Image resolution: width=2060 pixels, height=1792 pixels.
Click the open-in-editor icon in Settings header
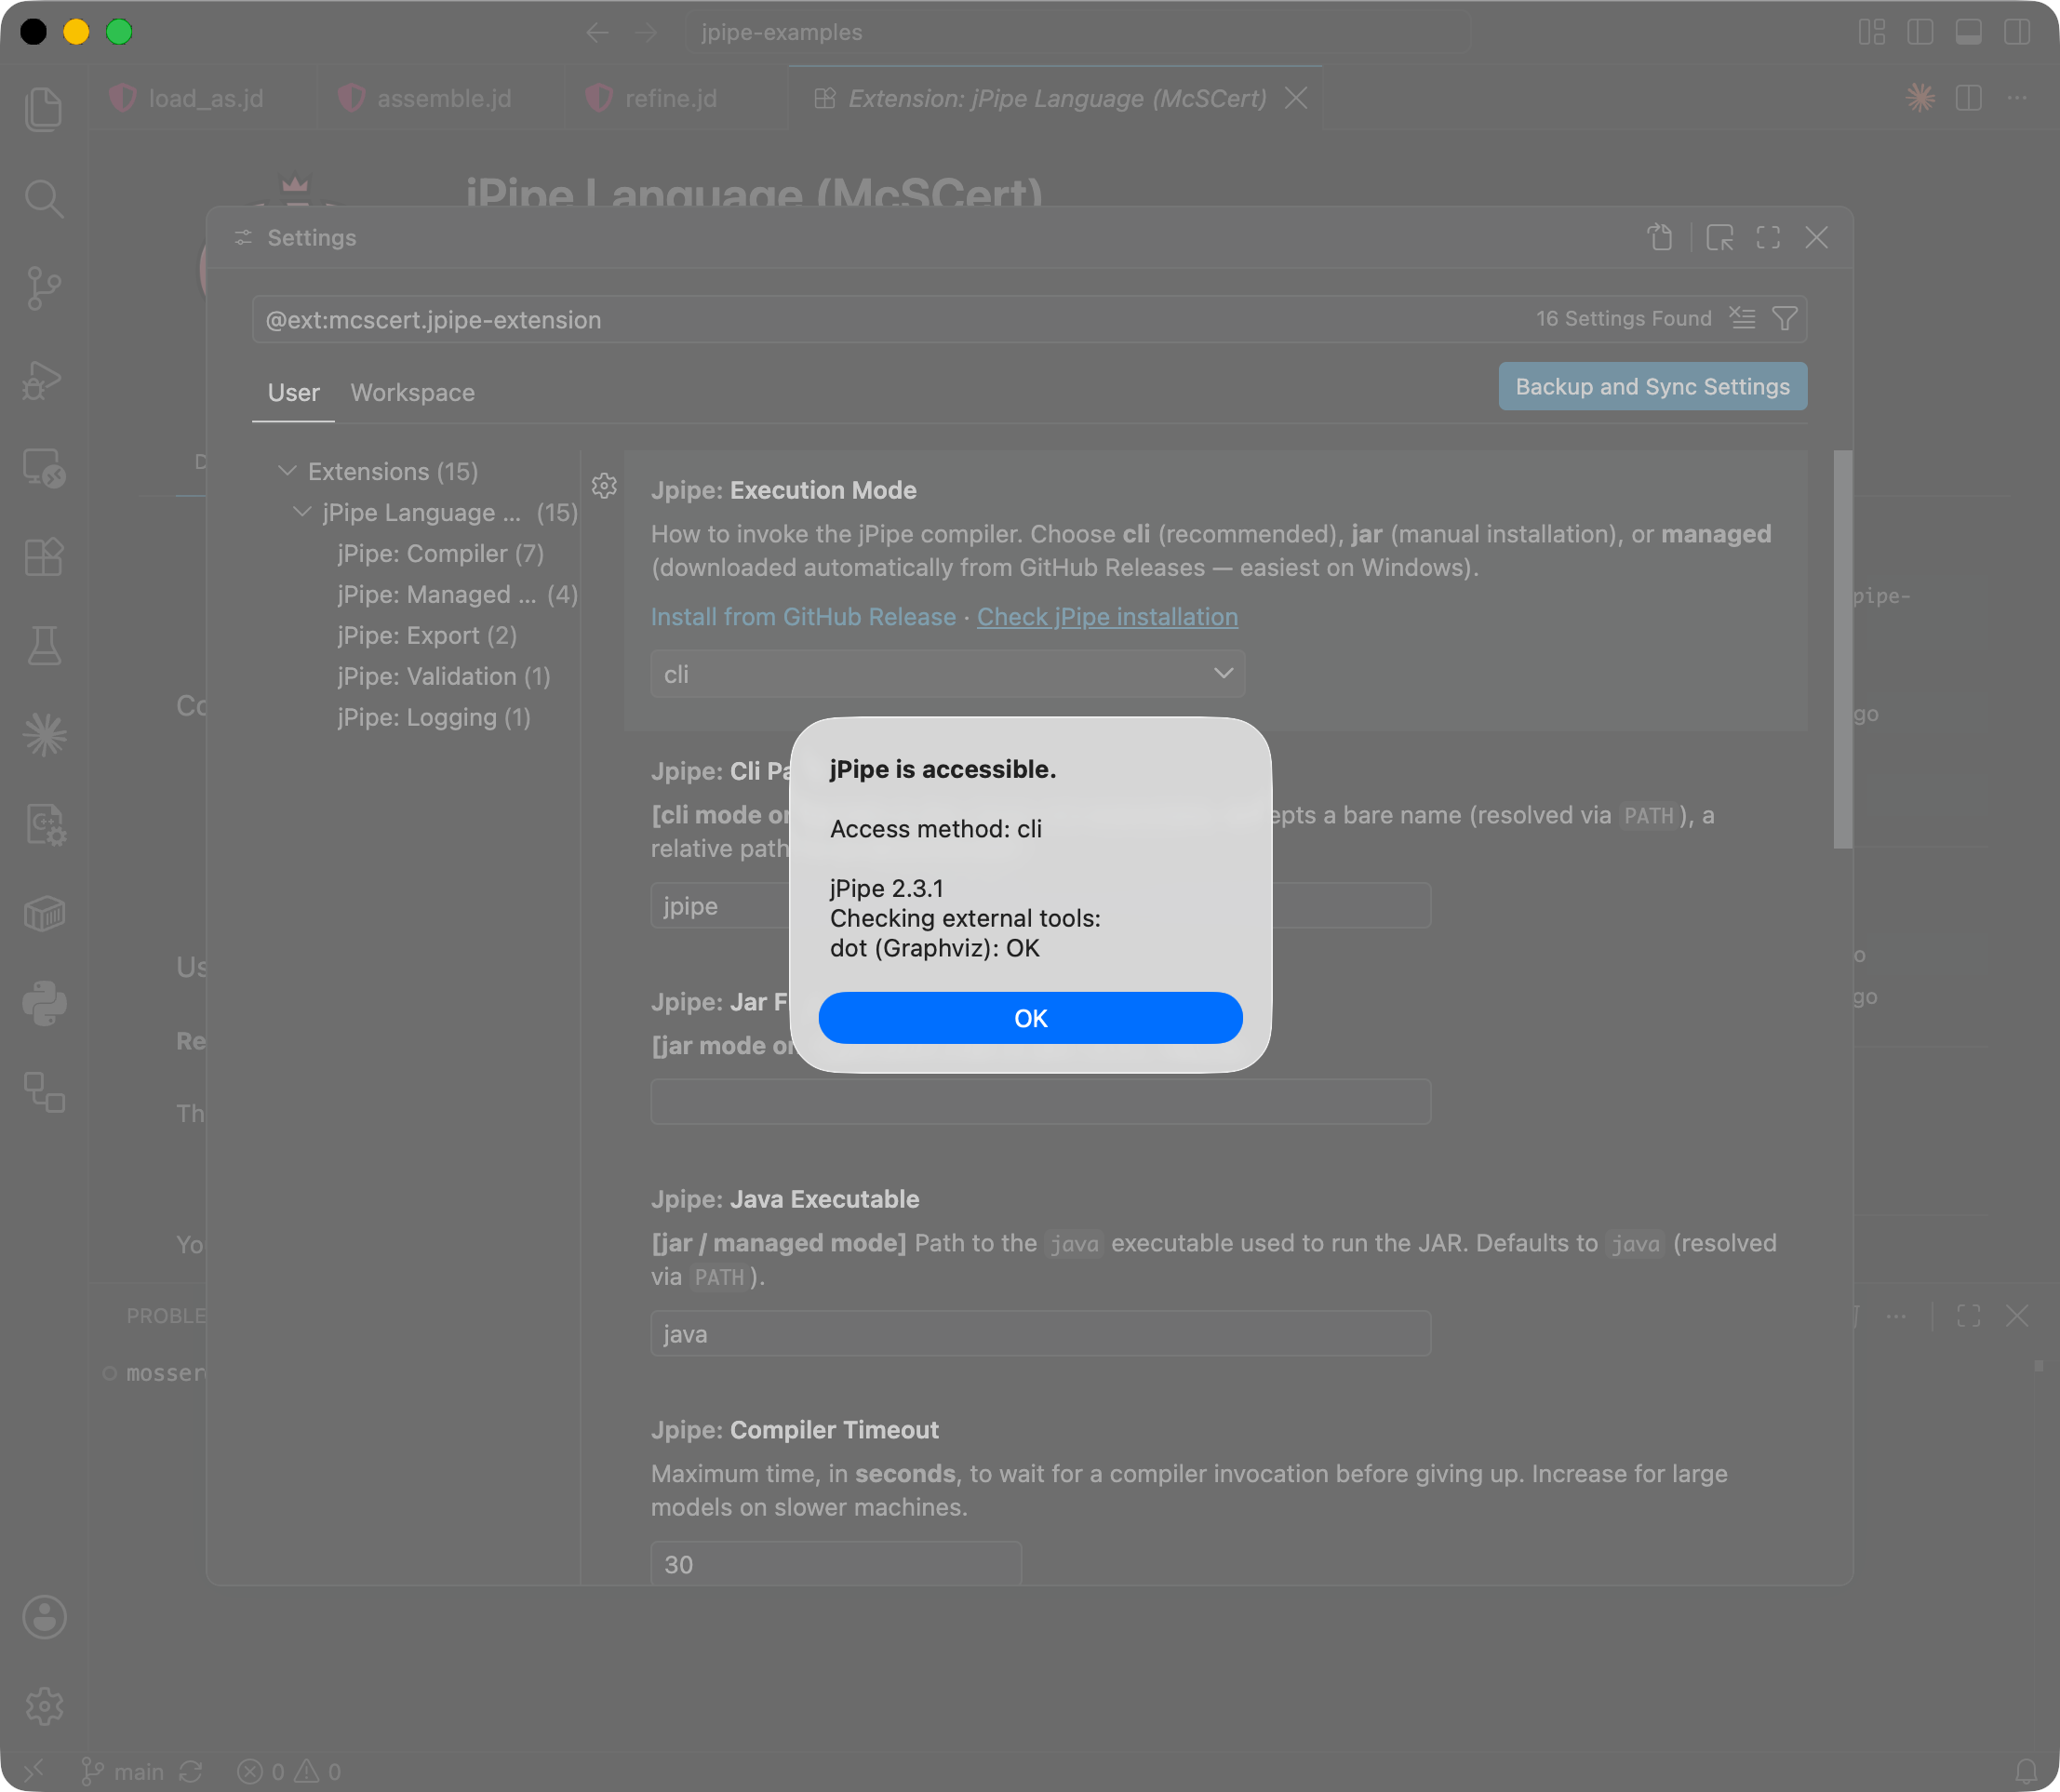pos(1719,237)
